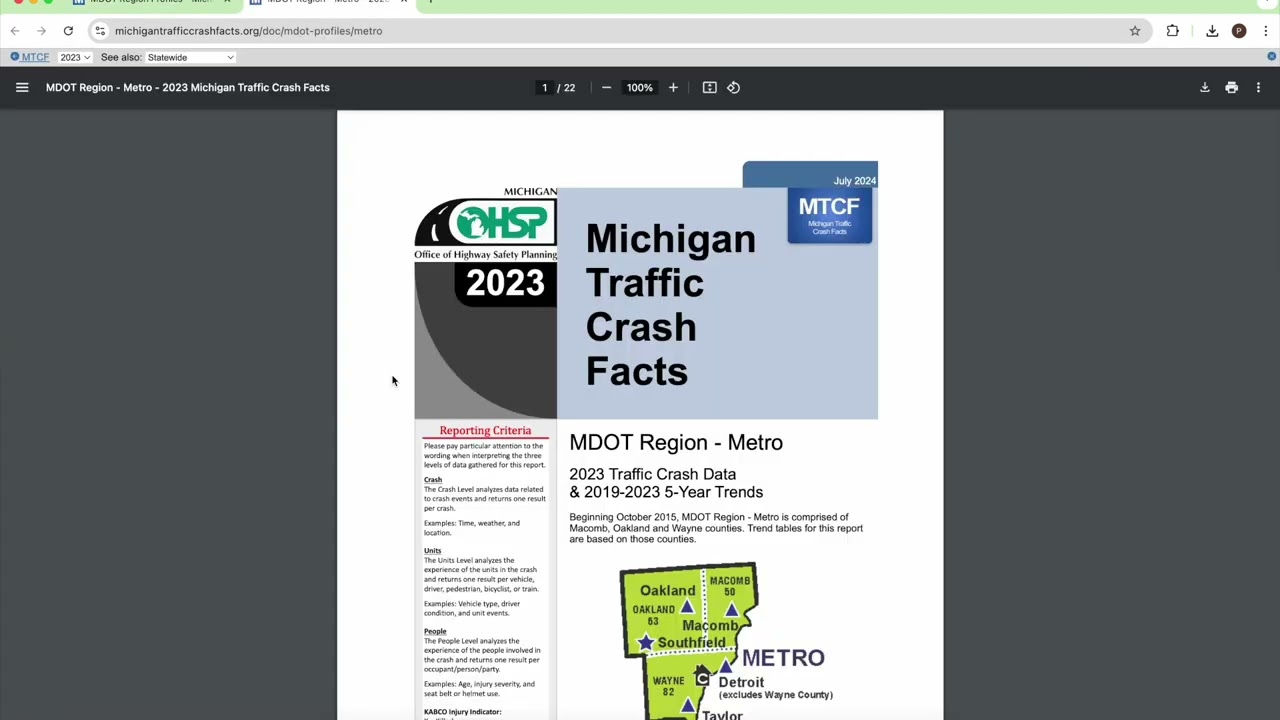Open the See also Statewide dropdown
The width and height of the screenshot is (1280, 720).
[x=191, y=58]
